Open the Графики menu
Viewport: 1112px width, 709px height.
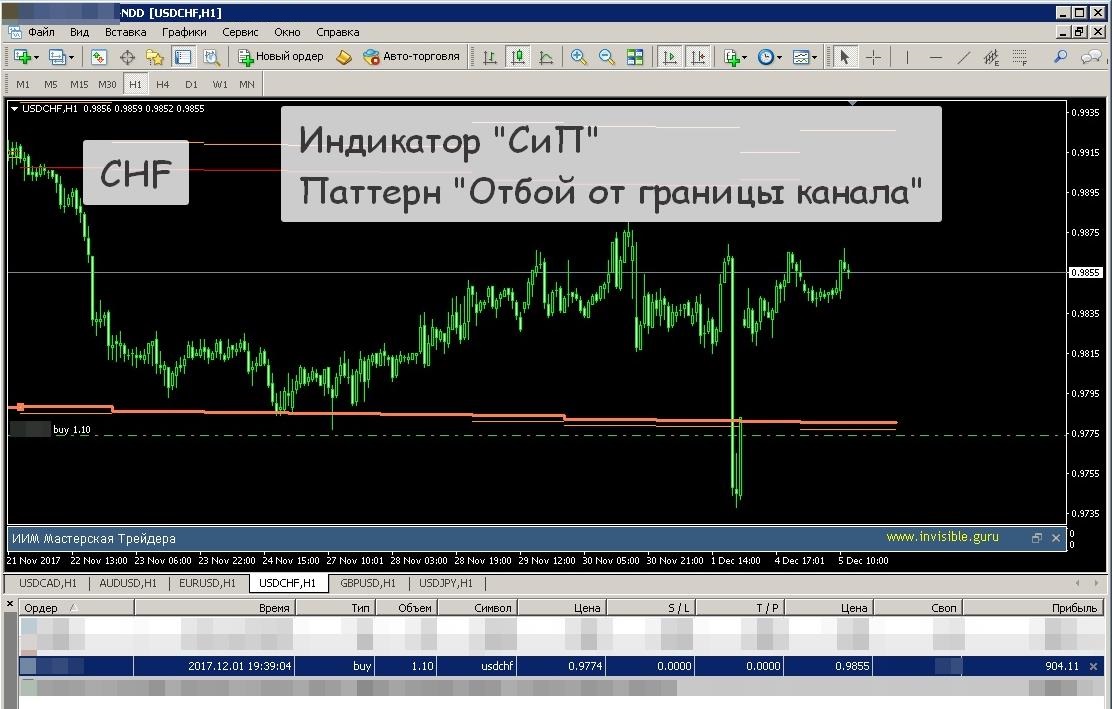coord(184,32)
